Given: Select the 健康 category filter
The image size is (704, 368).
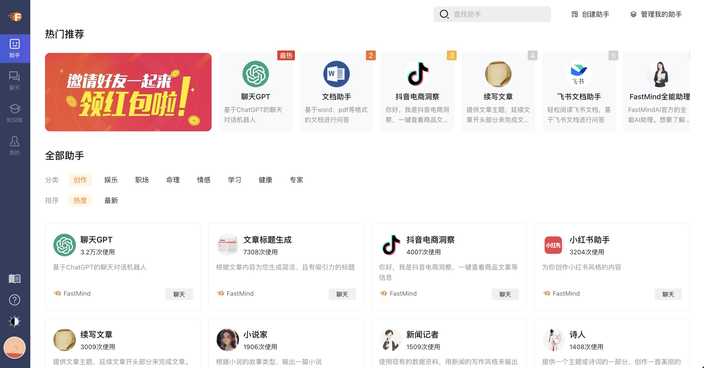Looking at the screenshot, I should point(265,180).
